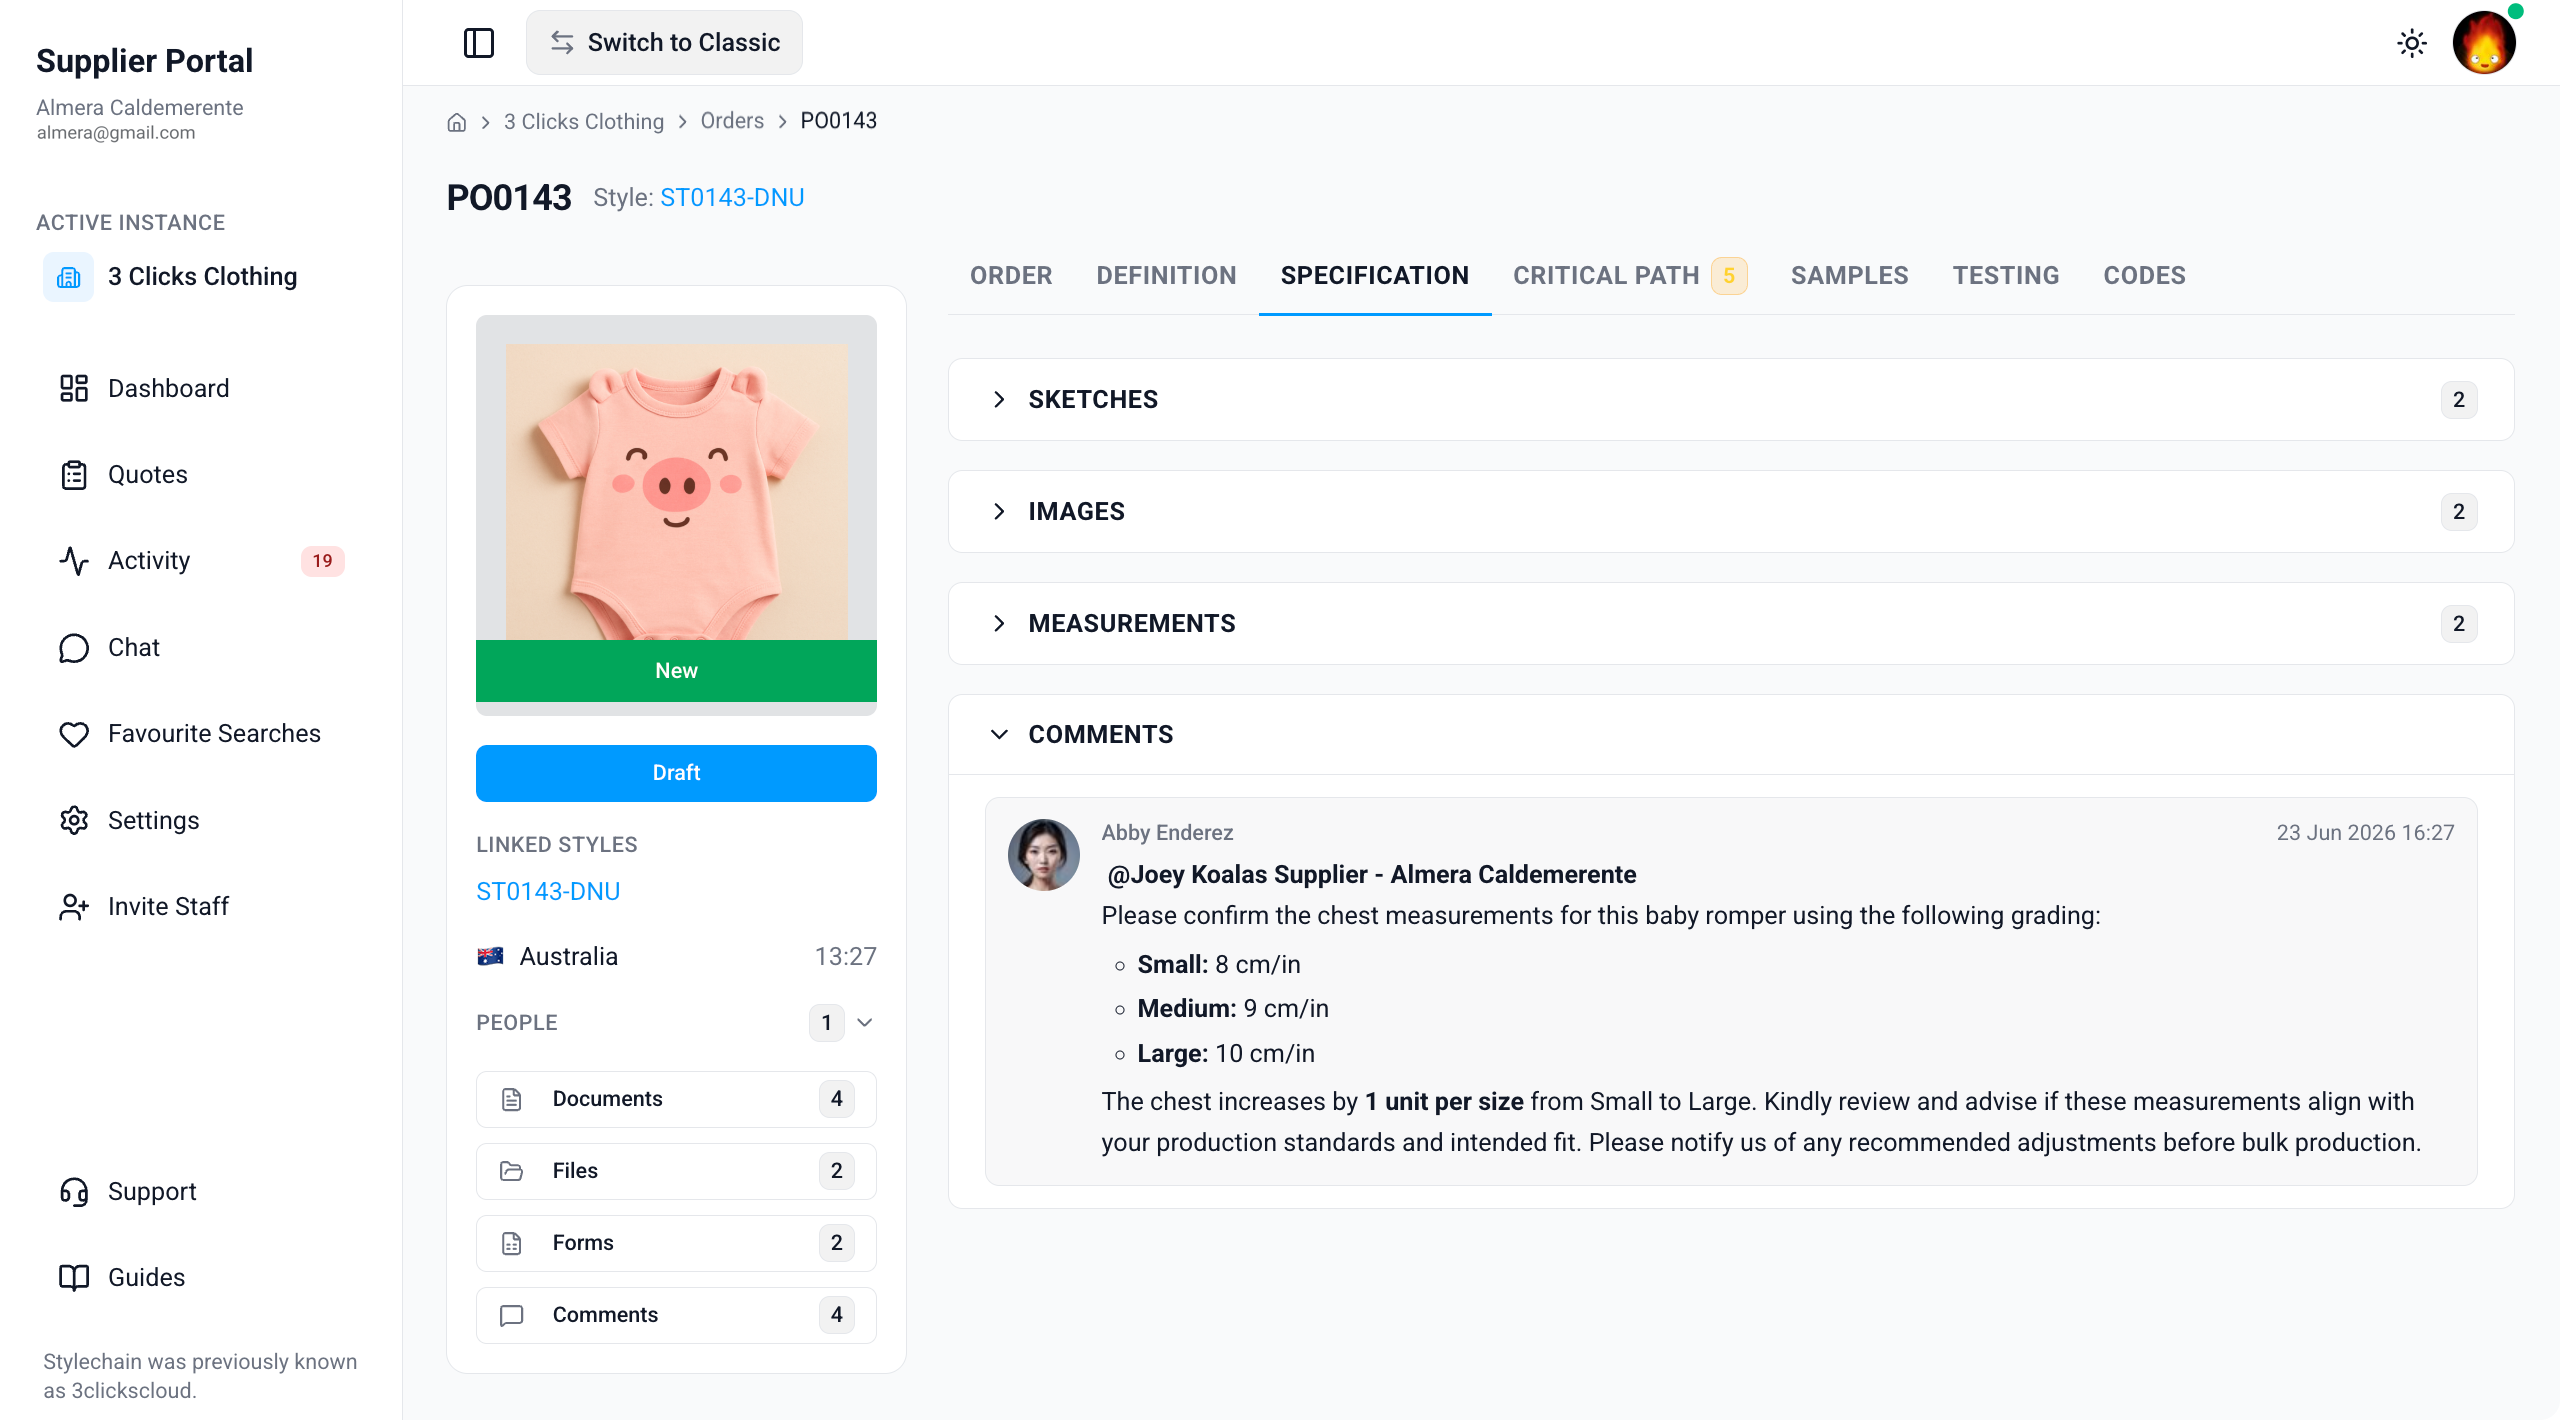Toggle the light/dark theme sun icon
The height and width of the screenshot is (1420, 2560).
pos(2412,43)
